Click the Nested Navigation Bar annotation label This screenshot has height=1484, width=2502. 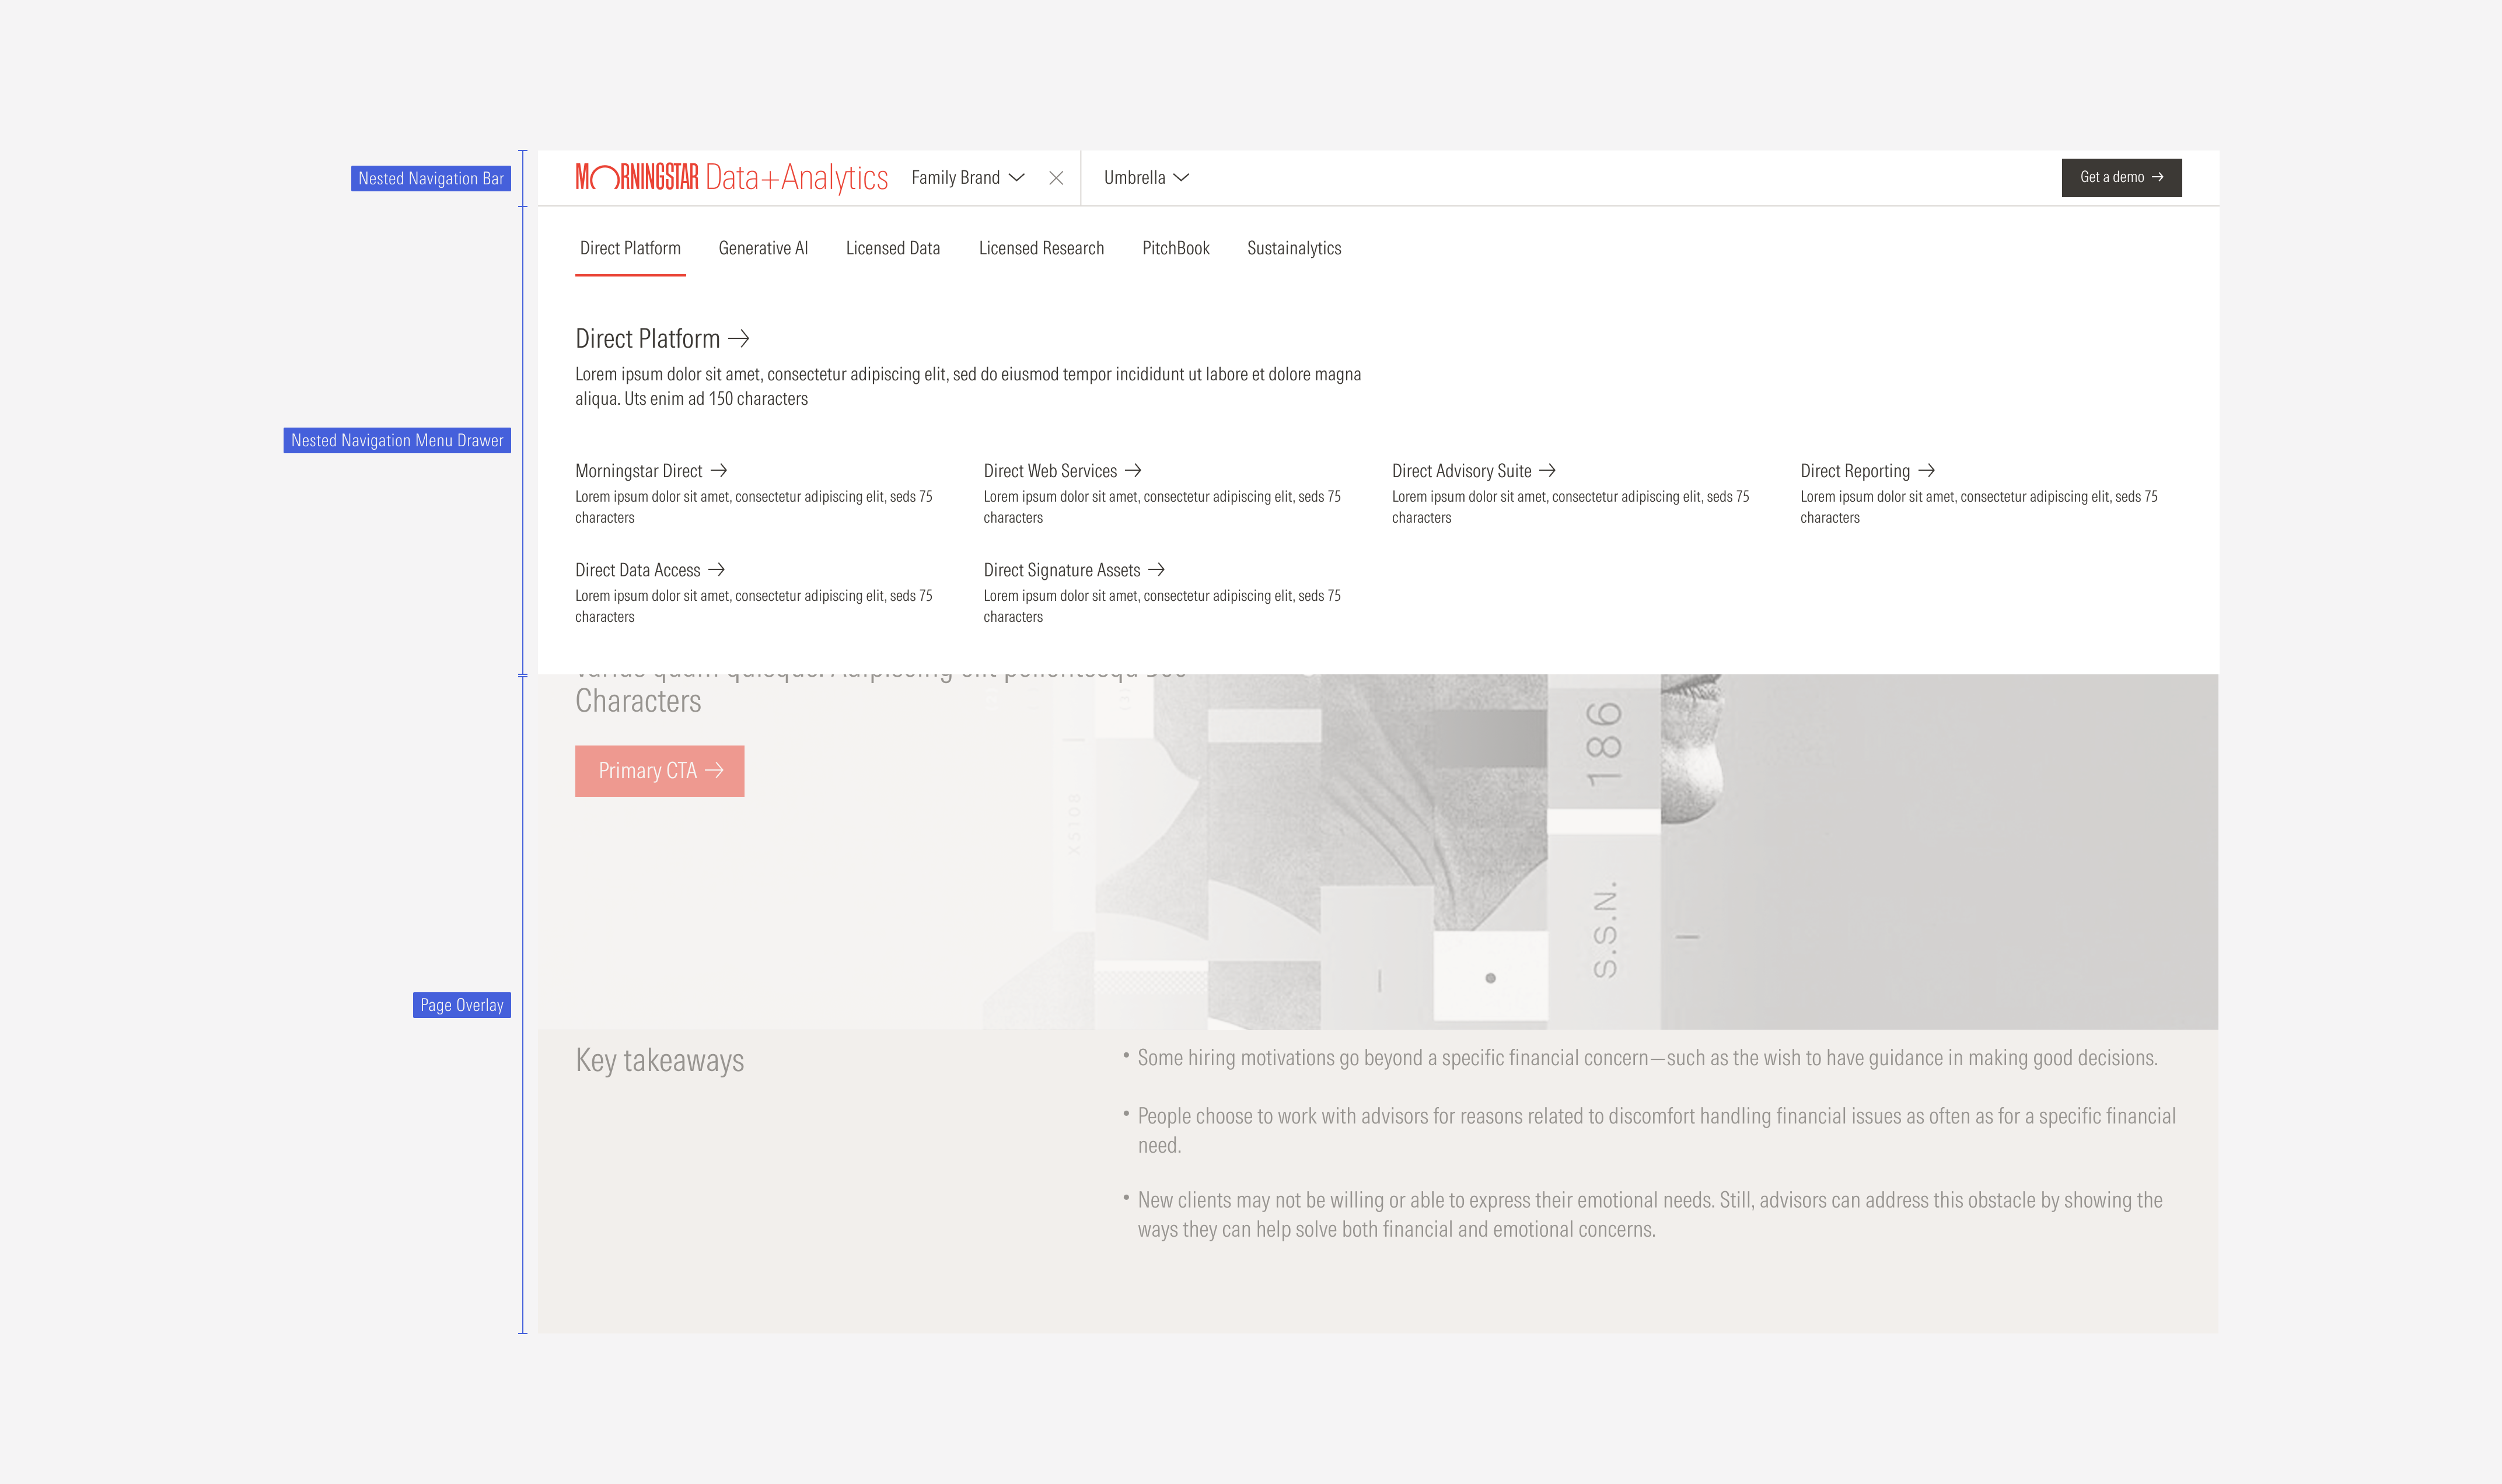[x=431, y=179]
